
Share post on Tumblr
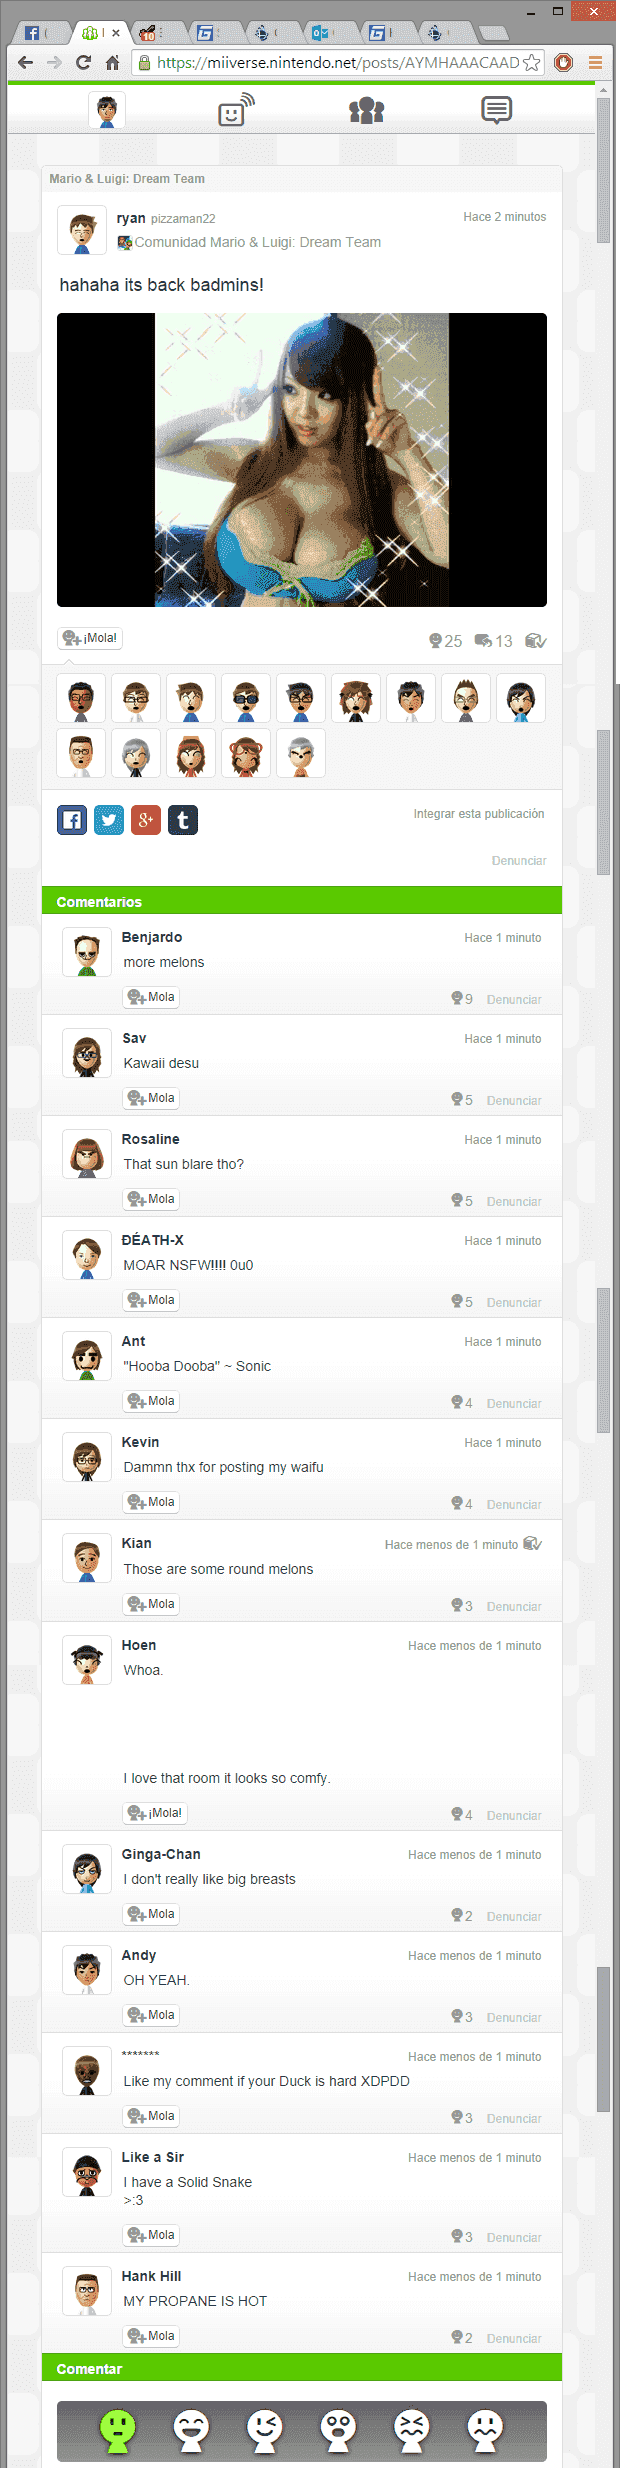[183, 820]
